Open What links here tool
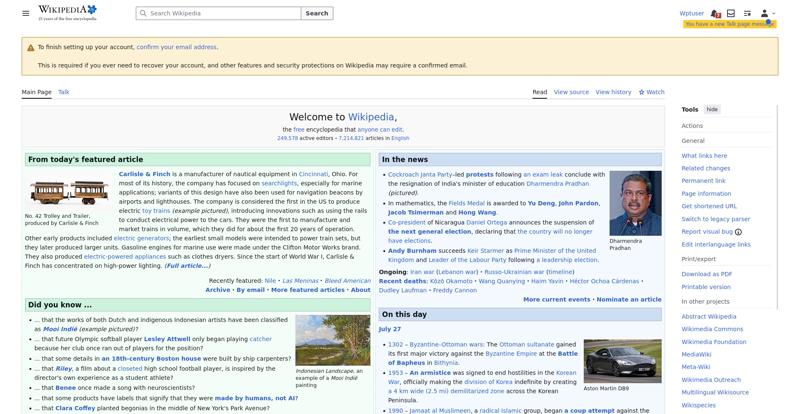 point(704,156)
